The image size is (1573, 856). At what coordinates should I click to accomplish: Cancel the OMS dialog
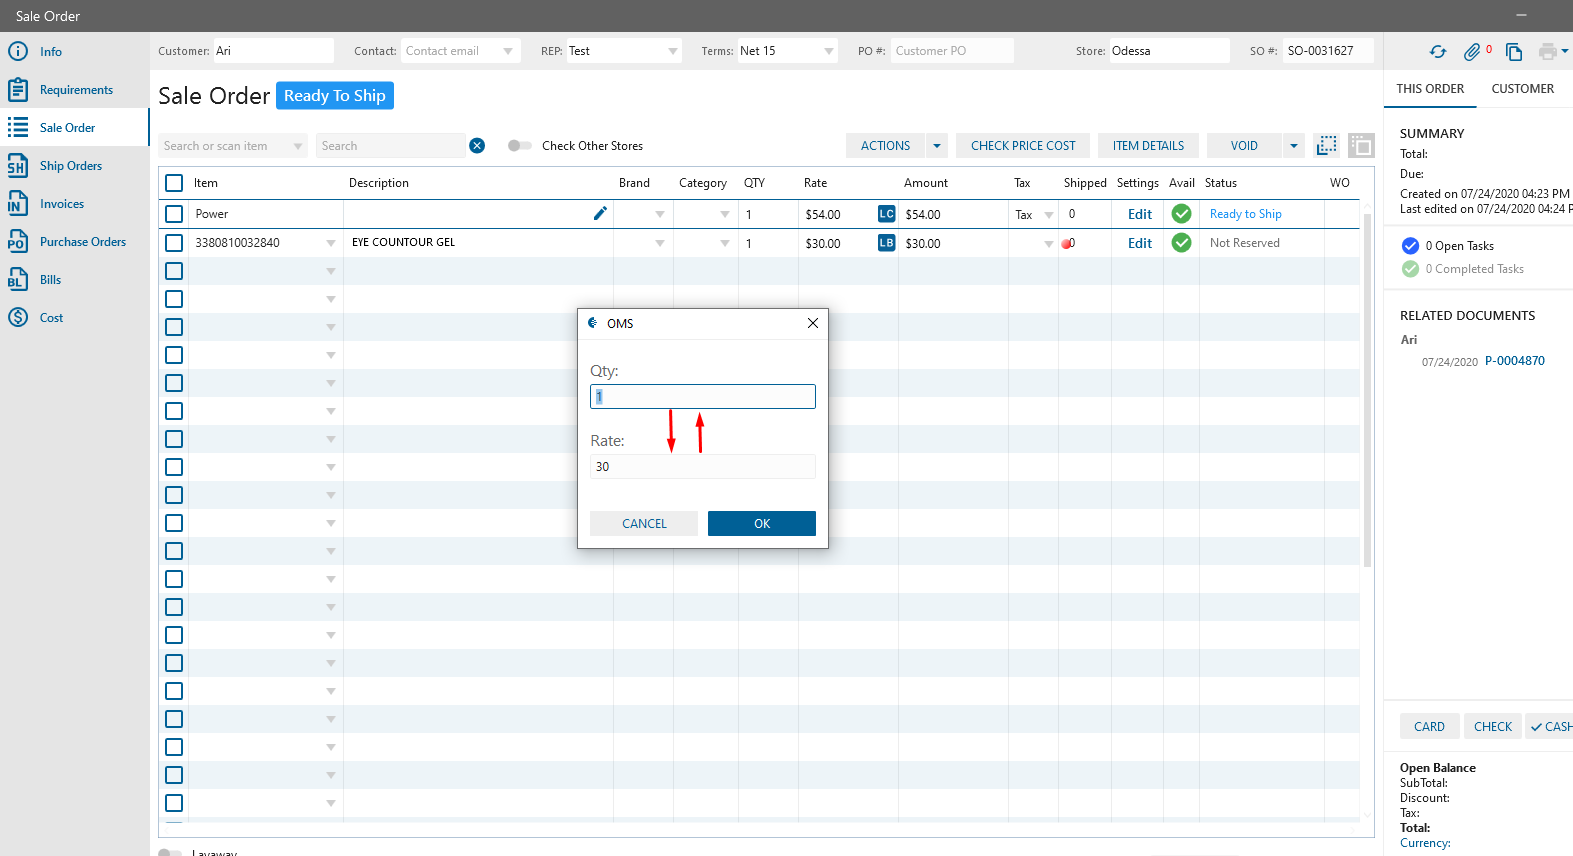pyautogui.click(x=644, y=524)
